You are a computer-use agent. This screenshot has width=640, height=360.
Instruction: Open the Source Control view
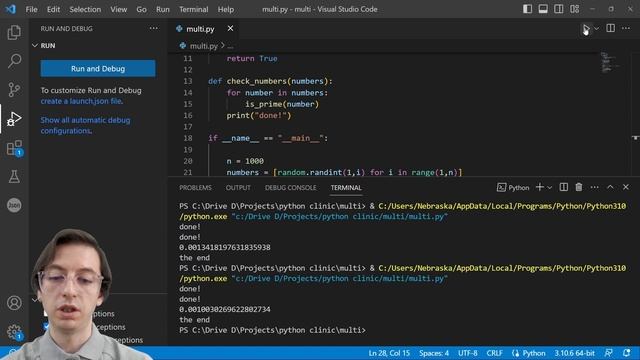(x=14, y=89)
